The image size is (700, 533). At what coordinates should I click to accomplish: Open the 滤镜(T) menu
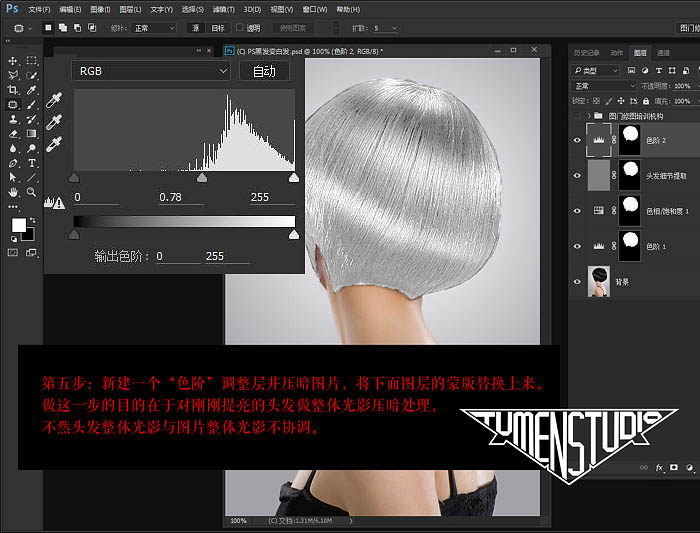tap(223, 9)
